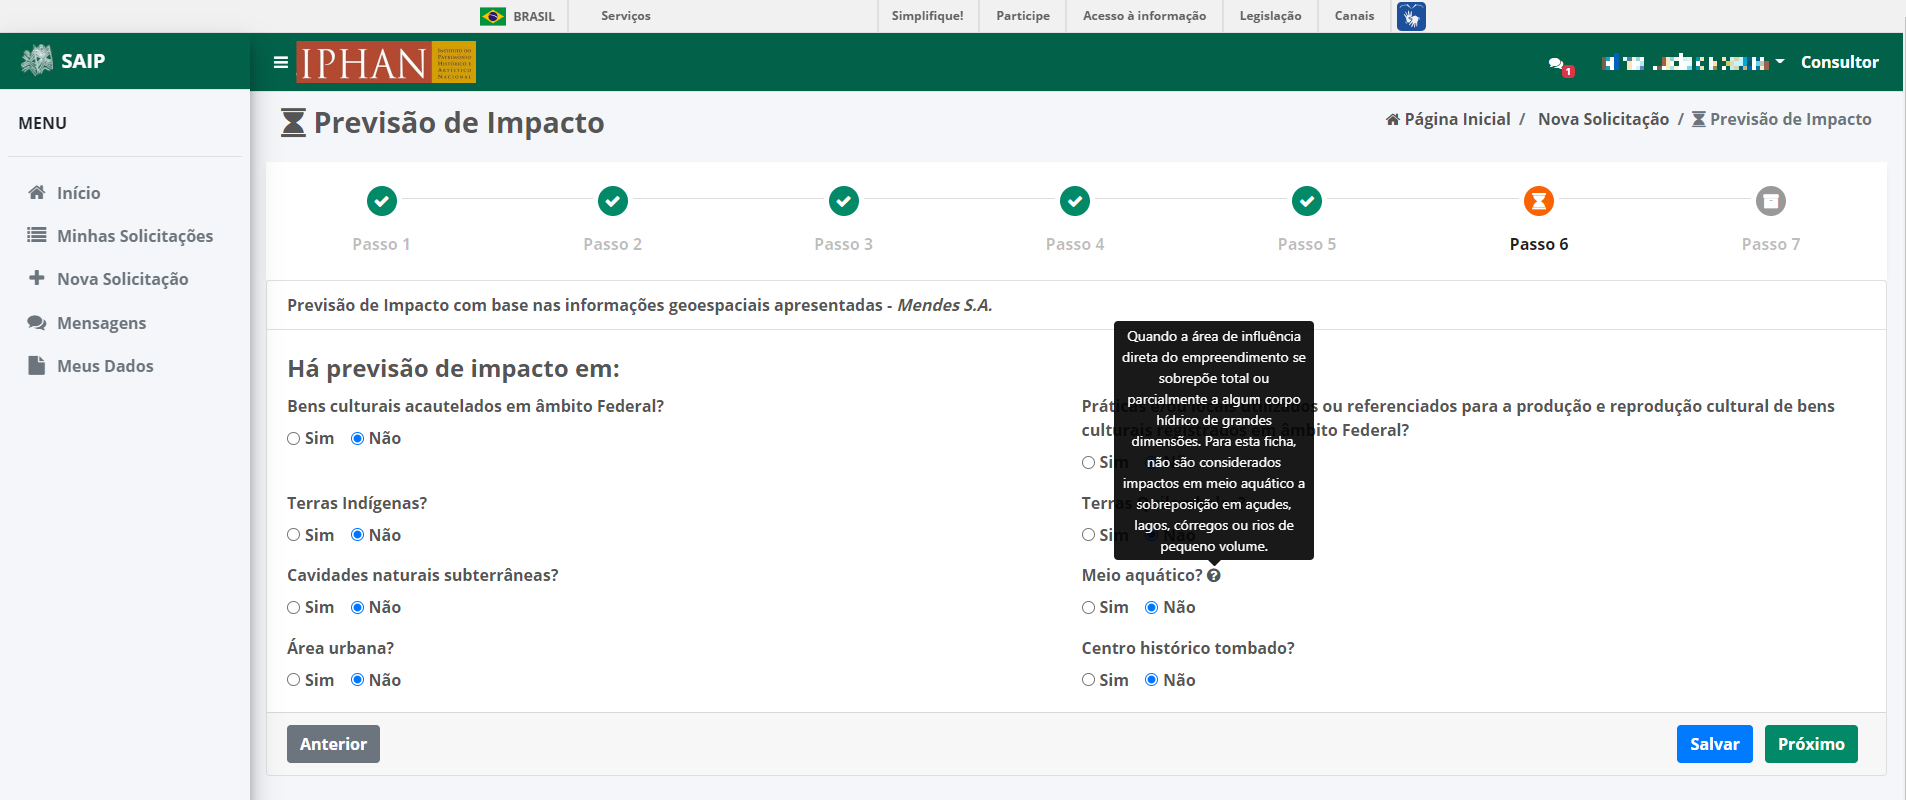Click the Consultor role label
This screenshot has width=1906, height=800.
(x=1839, y=62)
